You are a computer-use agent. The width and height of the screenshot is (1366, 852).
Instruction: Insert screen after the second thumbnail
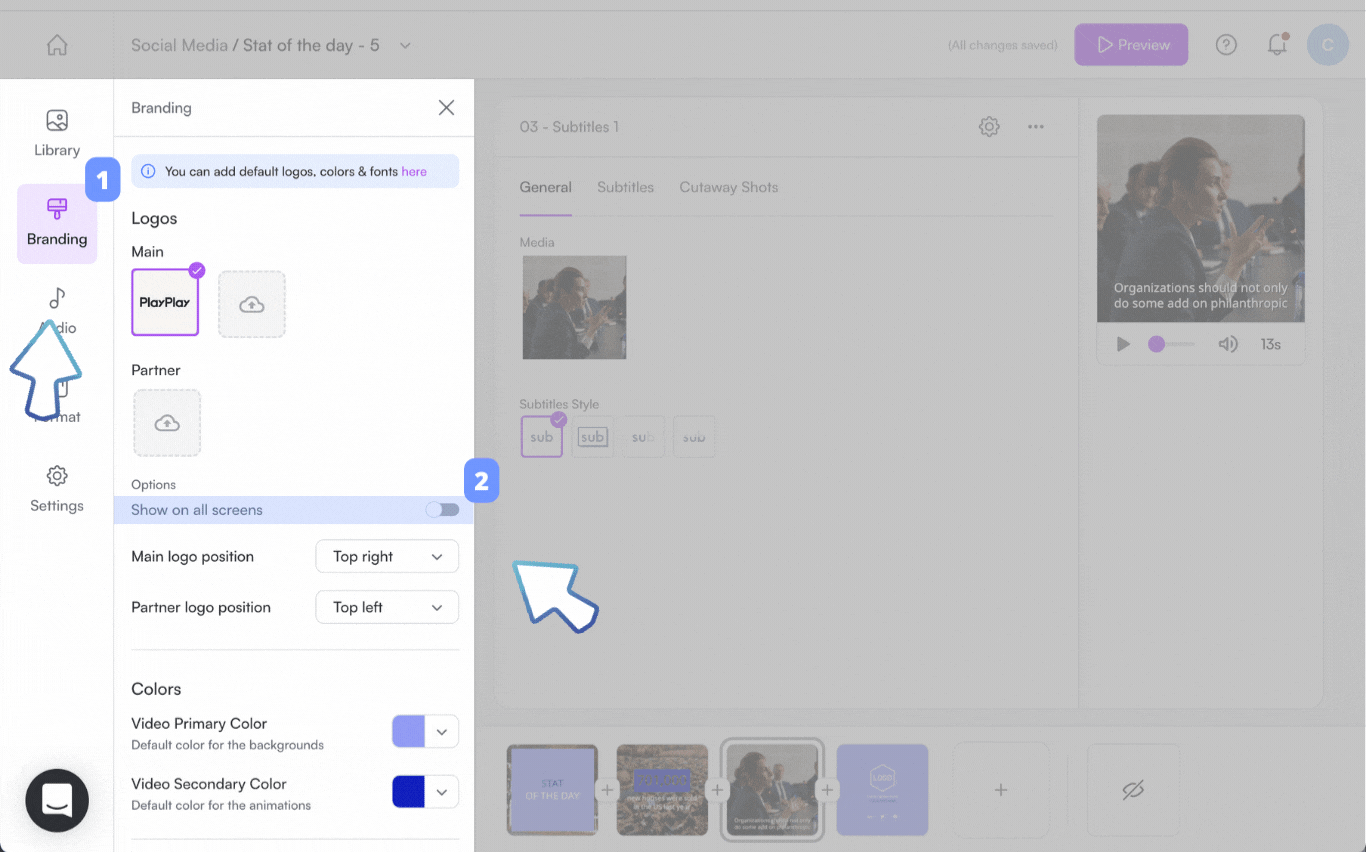click(717, 790)
